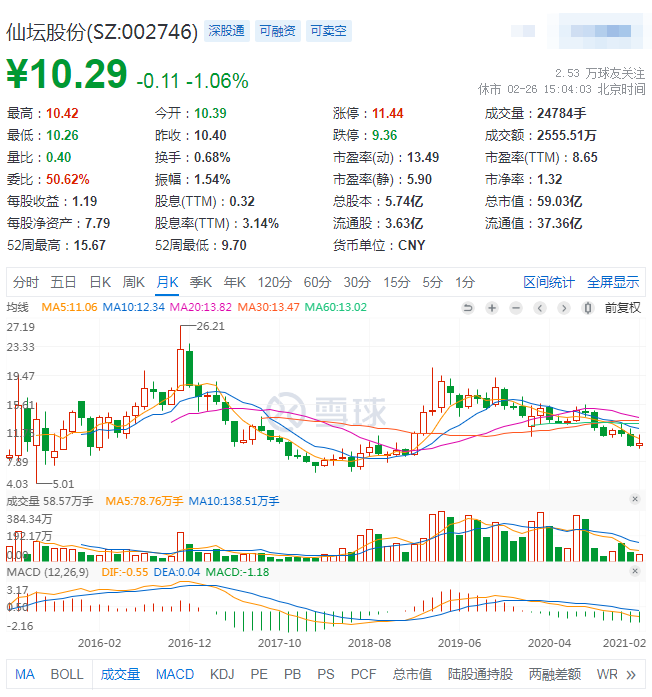Open 区间统计 range statistics

click(x=549, y=282)
